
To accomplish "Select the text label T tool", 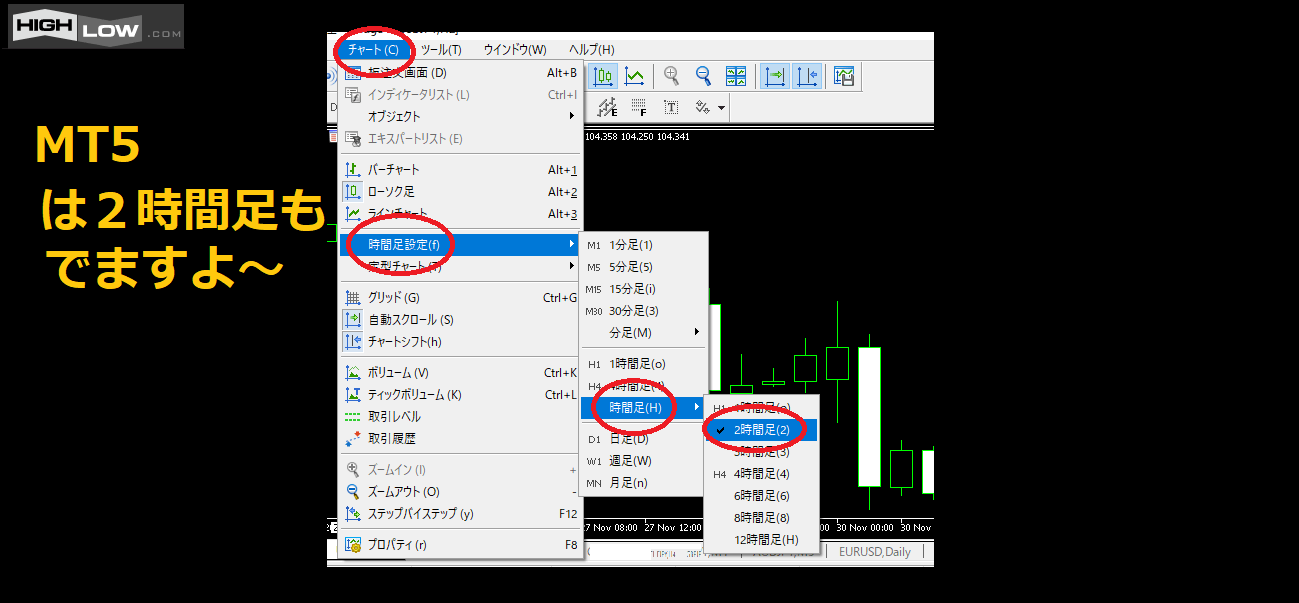I will (671, 107).
